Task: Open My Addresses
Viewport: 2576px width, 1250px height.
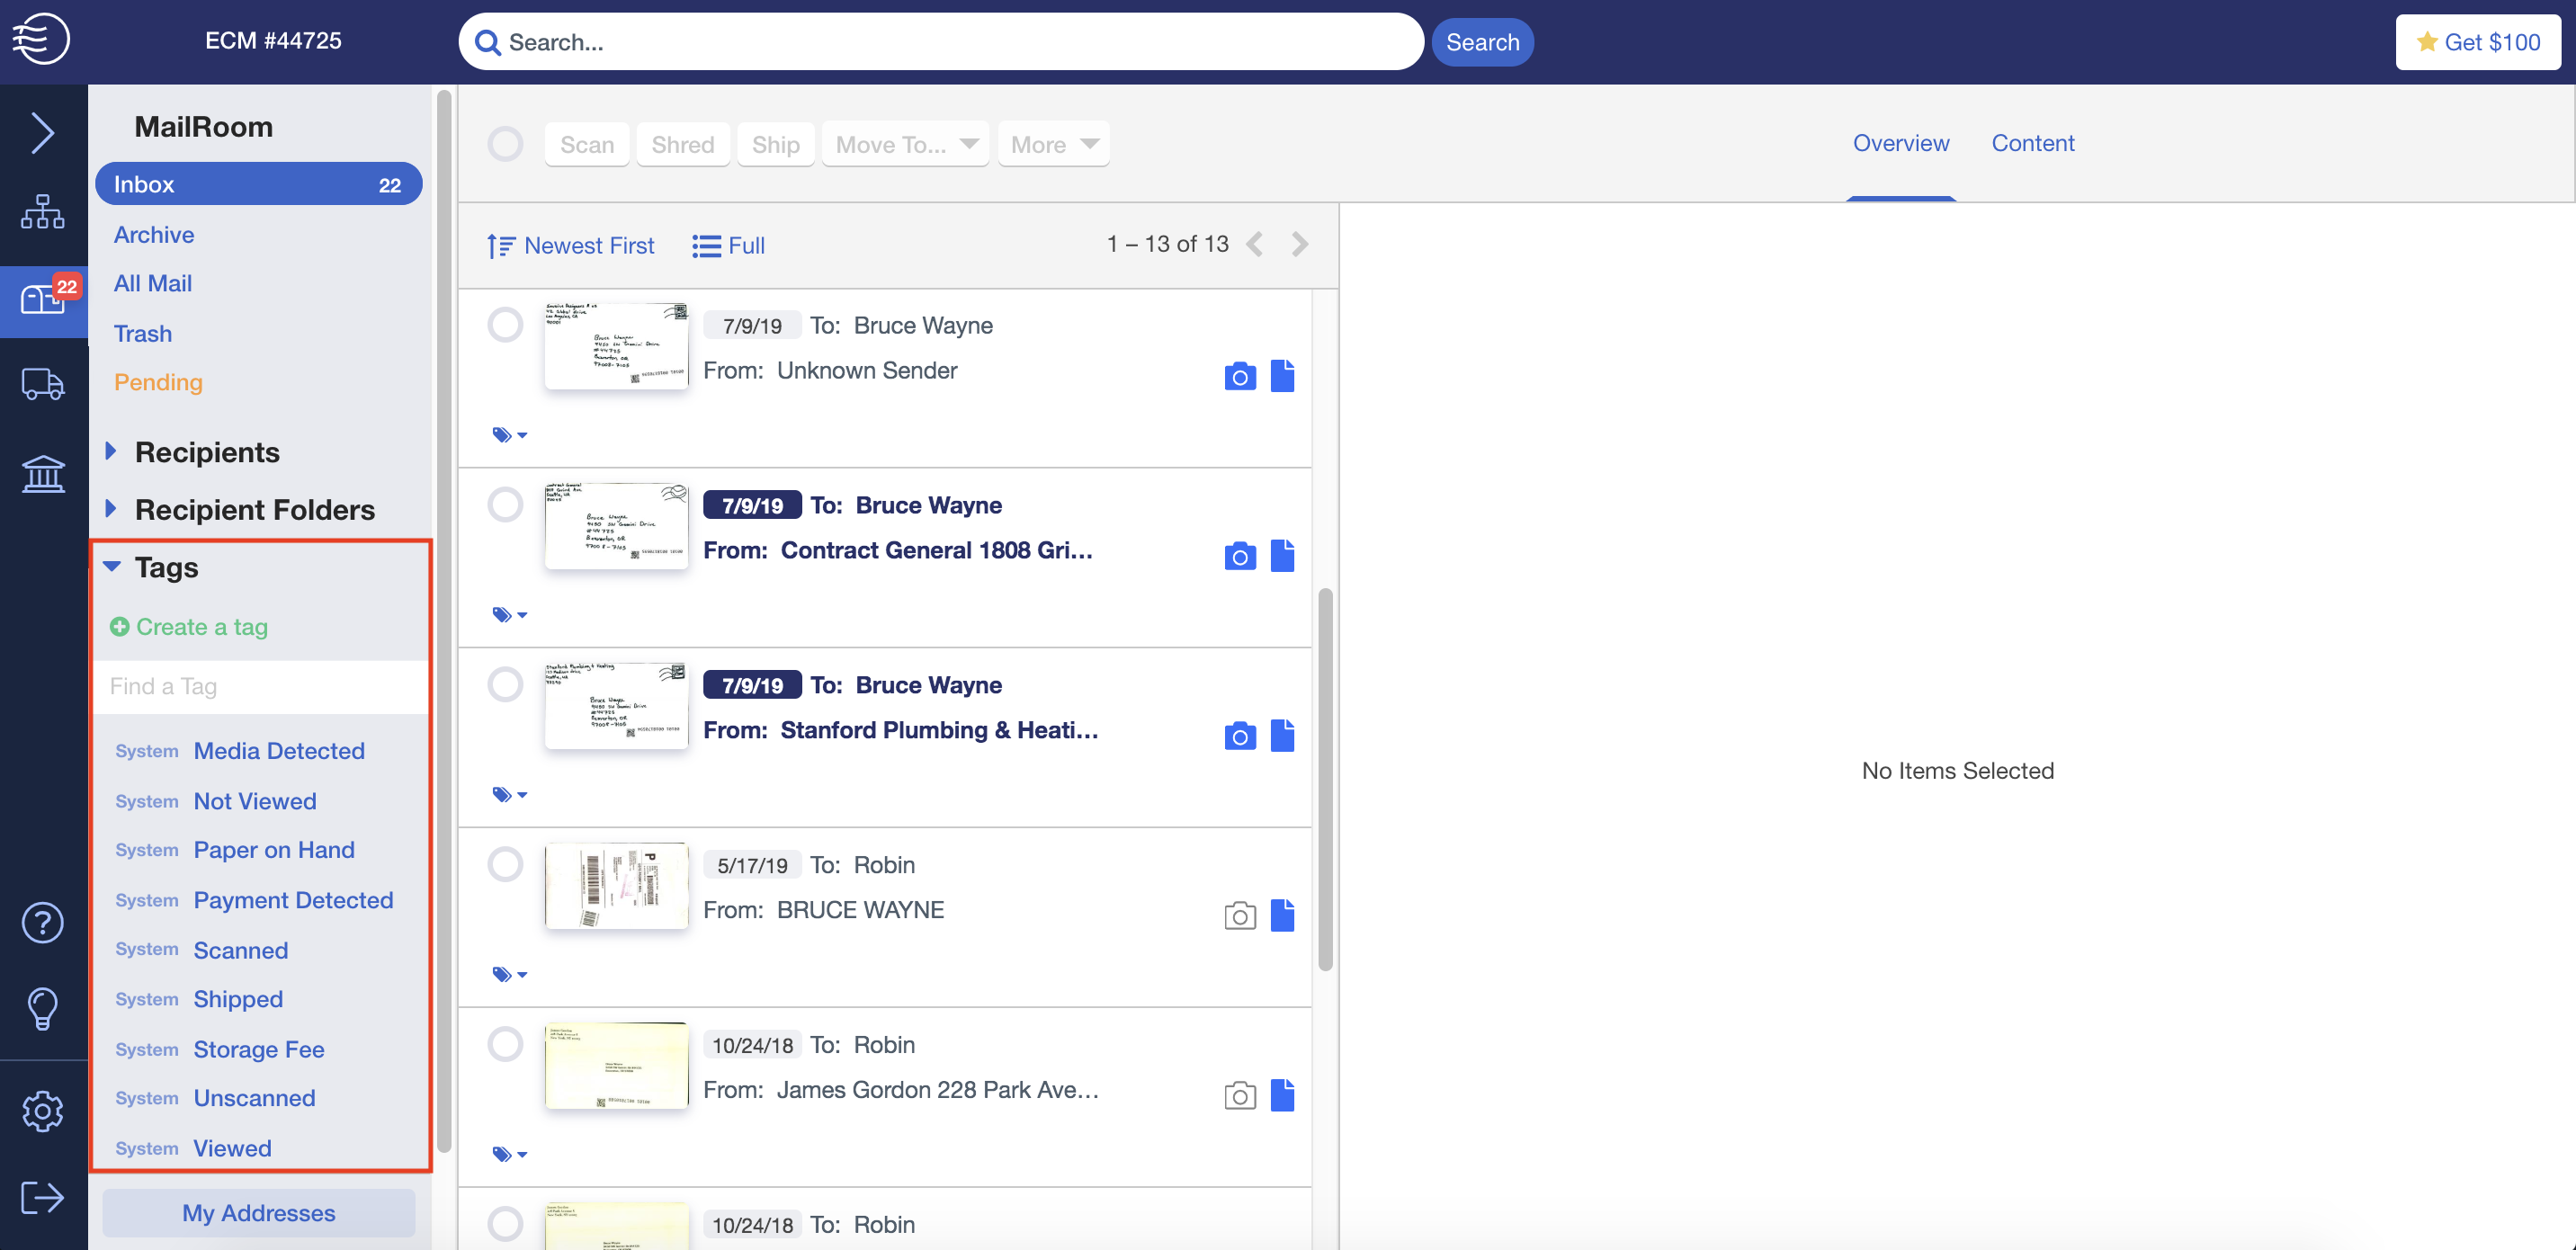Action: (259, 1213)
